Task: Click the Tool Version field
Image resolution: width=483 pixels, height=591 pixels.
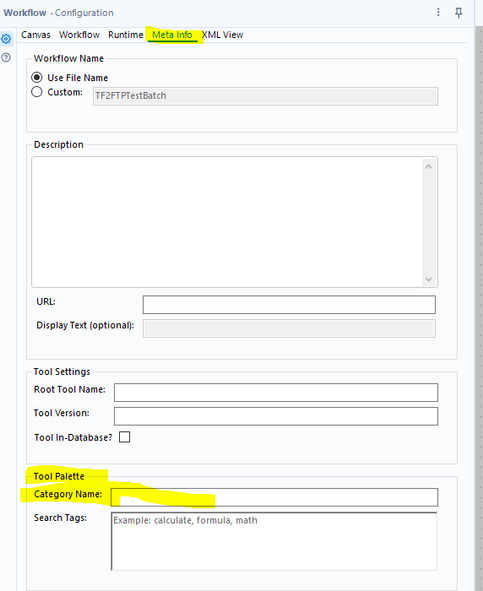Action: pos(276,416)
